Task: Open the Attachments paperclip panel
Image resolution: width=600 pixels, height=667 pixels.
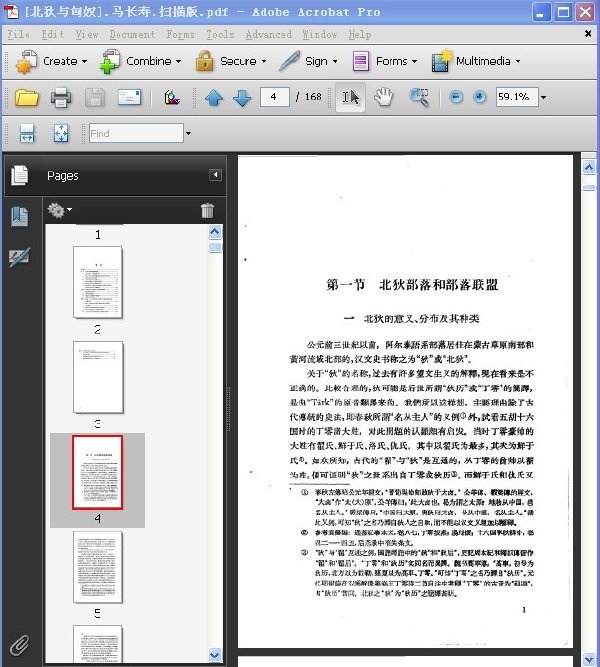Action: pos(19,646)
